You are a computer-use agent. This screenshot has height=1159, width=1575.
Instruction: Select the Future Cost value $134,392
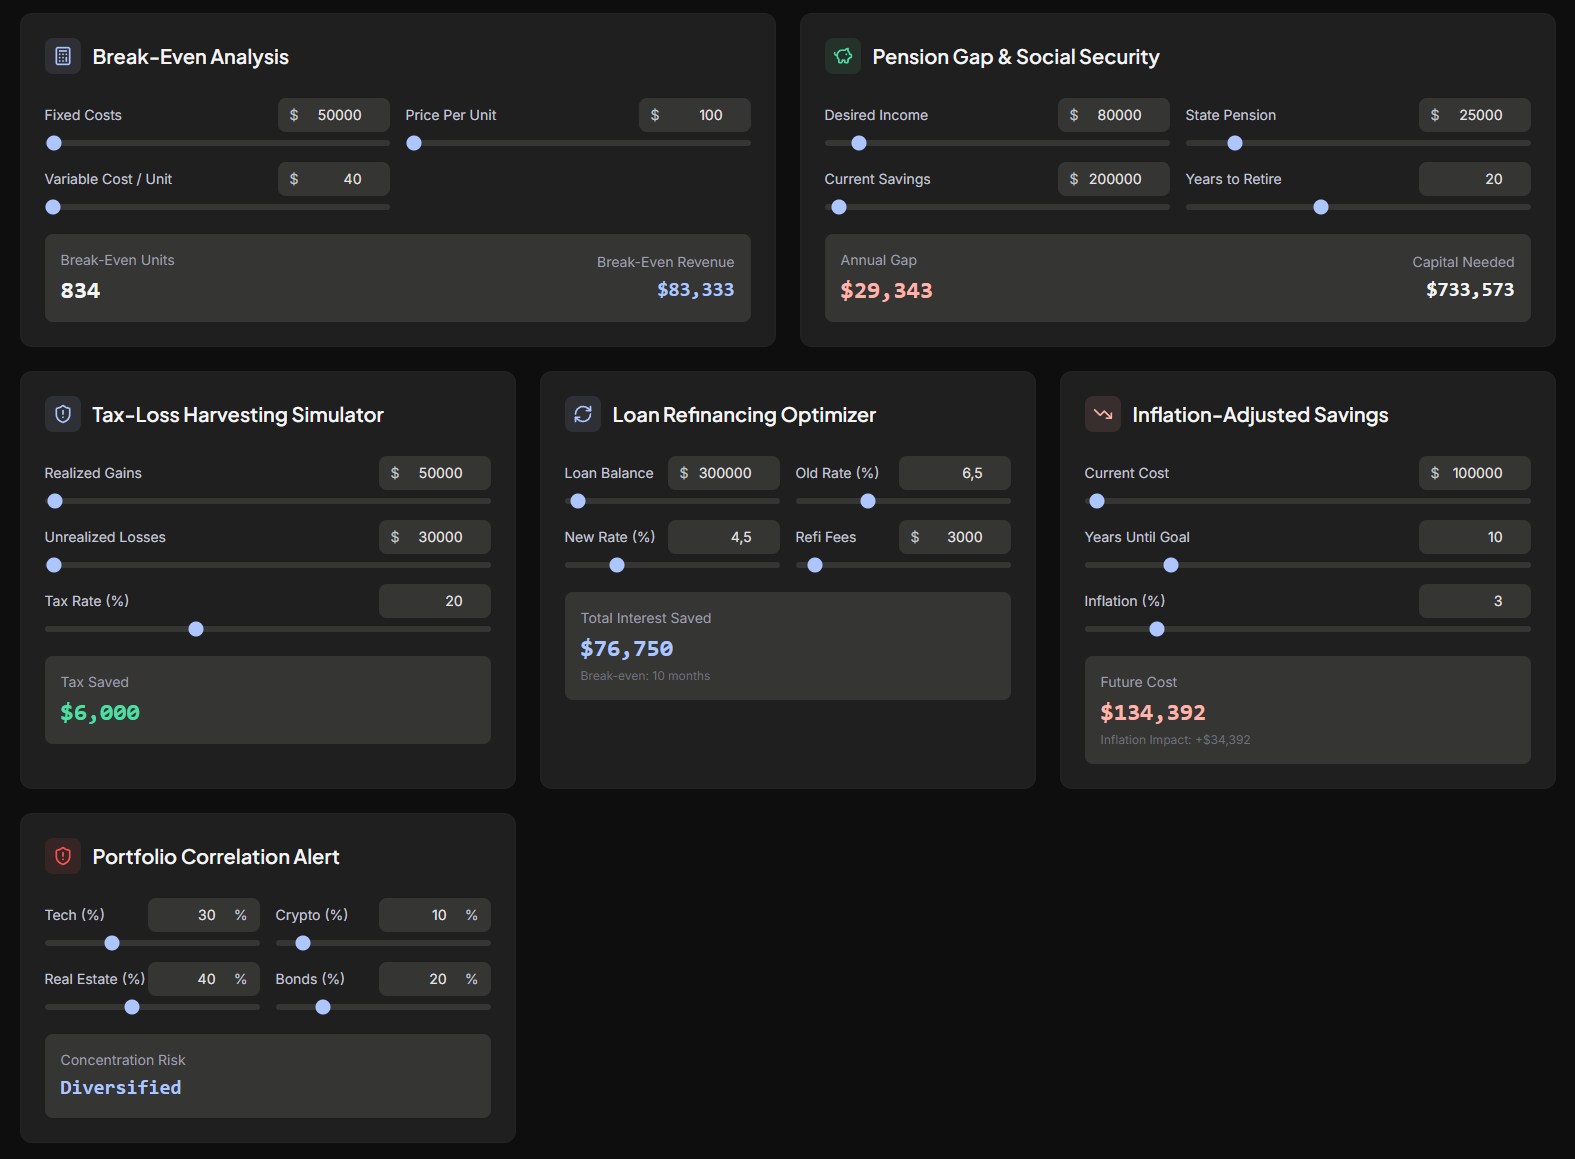(1153, 713)
